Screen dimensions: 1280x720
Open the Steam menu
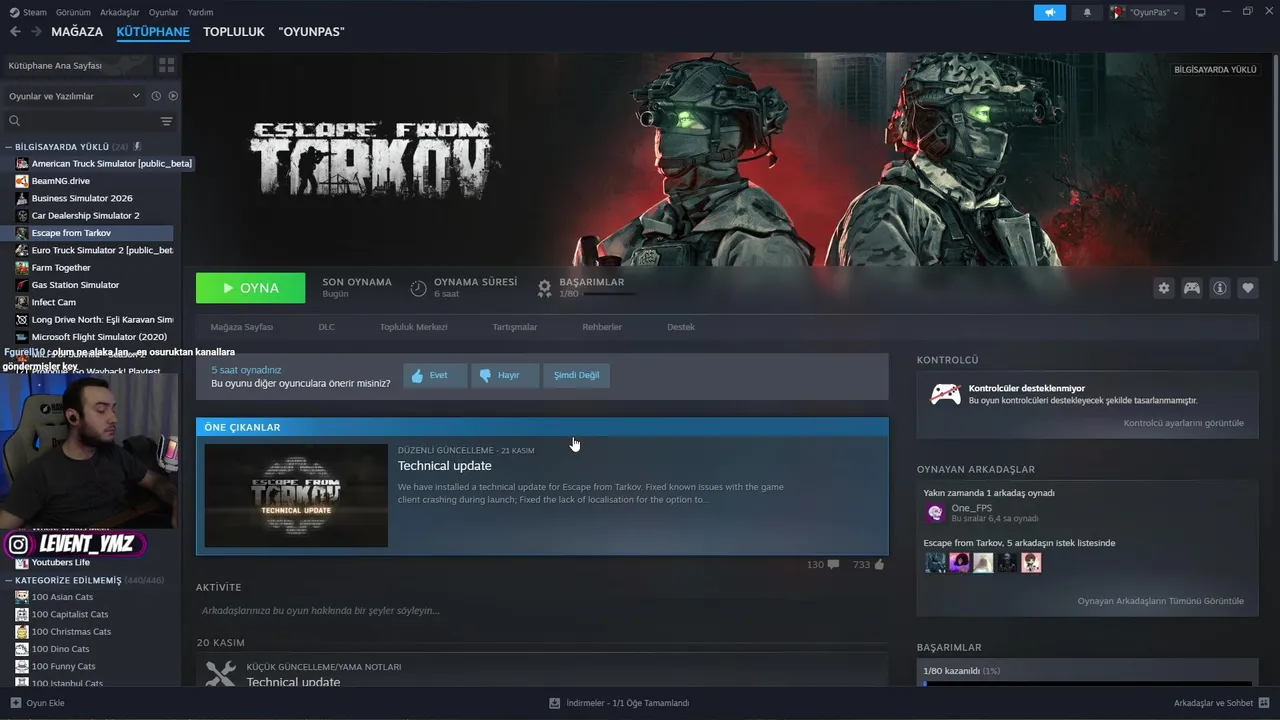(x=28, y=12)
